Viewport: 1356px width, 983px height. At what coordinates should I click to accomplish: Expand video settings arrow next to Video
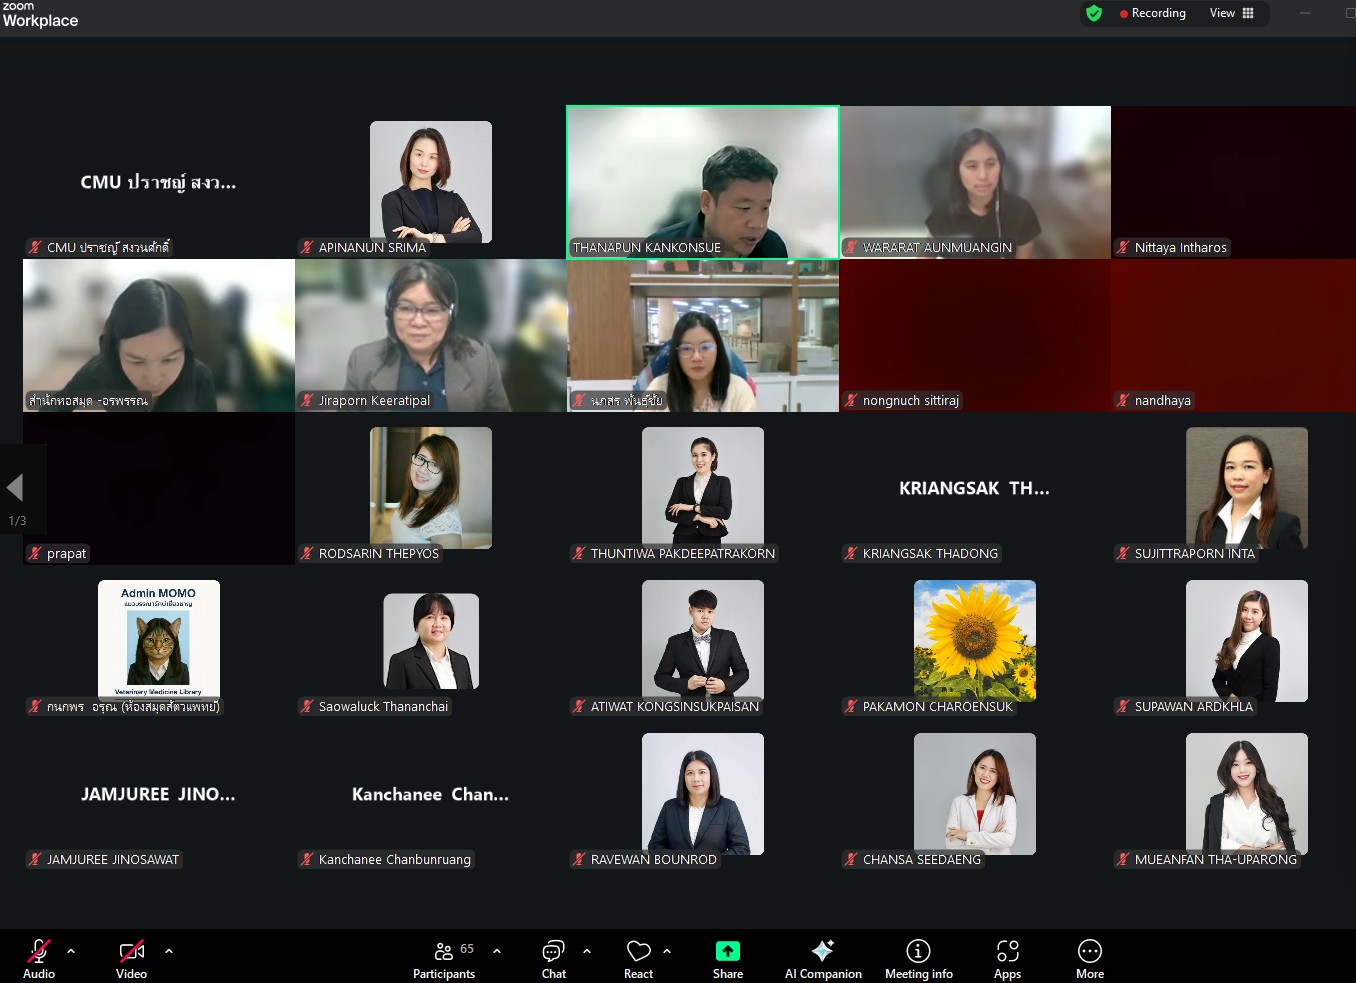[x=169, y=951]
